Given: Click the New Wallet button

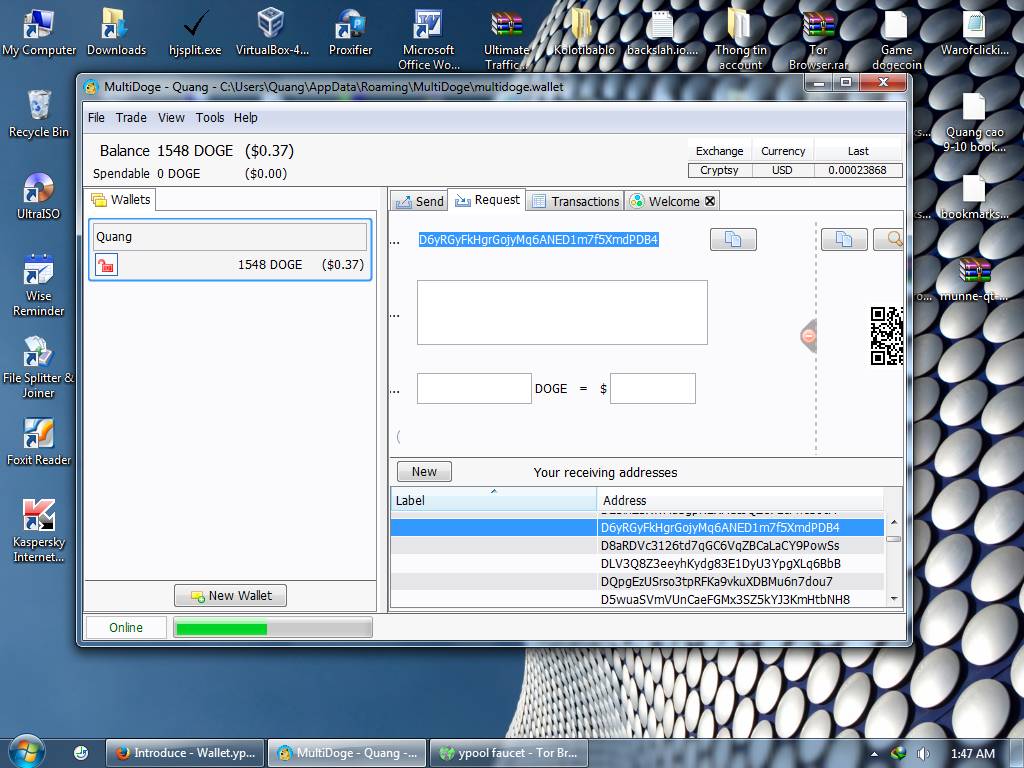Looking at the screenshot, I should tap(230, 595).
